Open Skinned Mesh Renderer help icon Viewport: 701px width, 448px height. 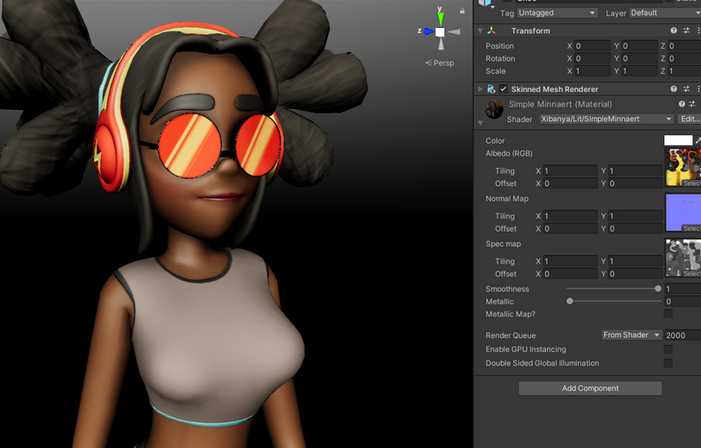tap(673, 89)
